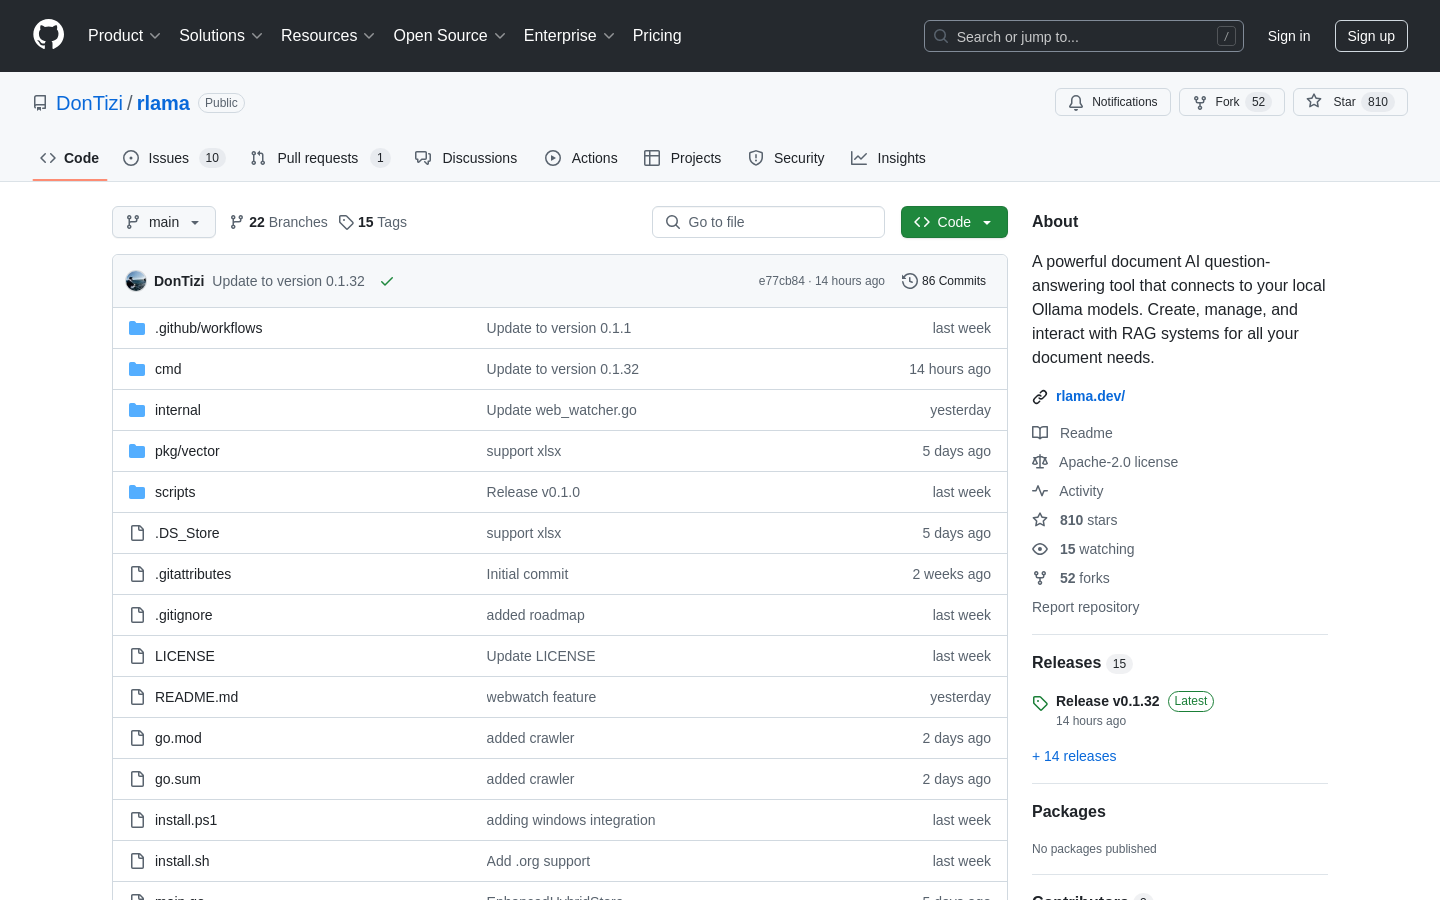This screenshot has width=1440, height=900.
Task: Open the DonTizi owner link in title
Action: tap(89, 103)
